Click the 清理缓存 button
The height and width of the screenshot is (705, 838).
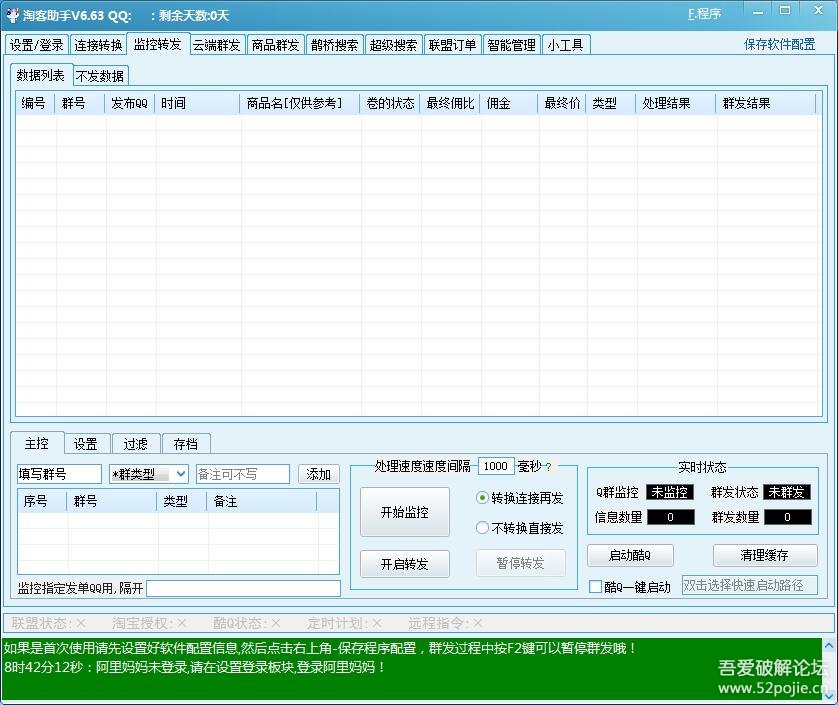point(765,555)
